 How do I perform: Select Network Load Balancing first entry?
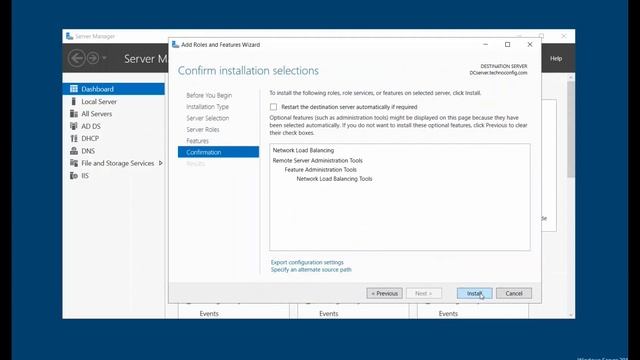tap(303, 150)
